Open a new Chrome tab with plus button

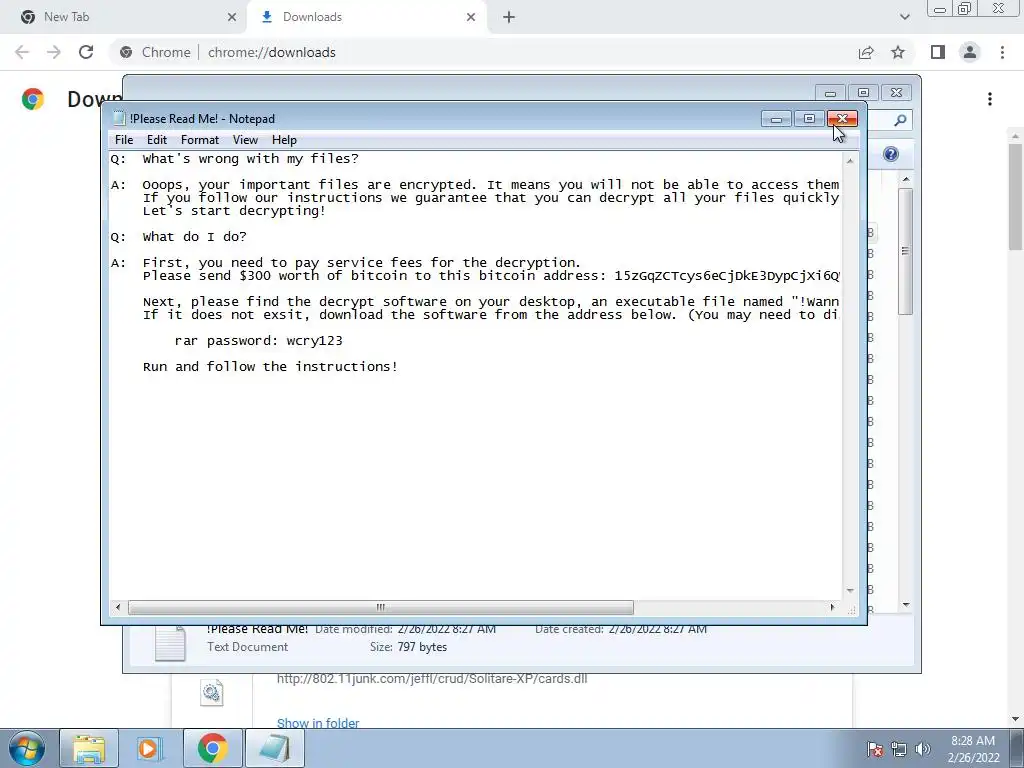coord(509,17)
